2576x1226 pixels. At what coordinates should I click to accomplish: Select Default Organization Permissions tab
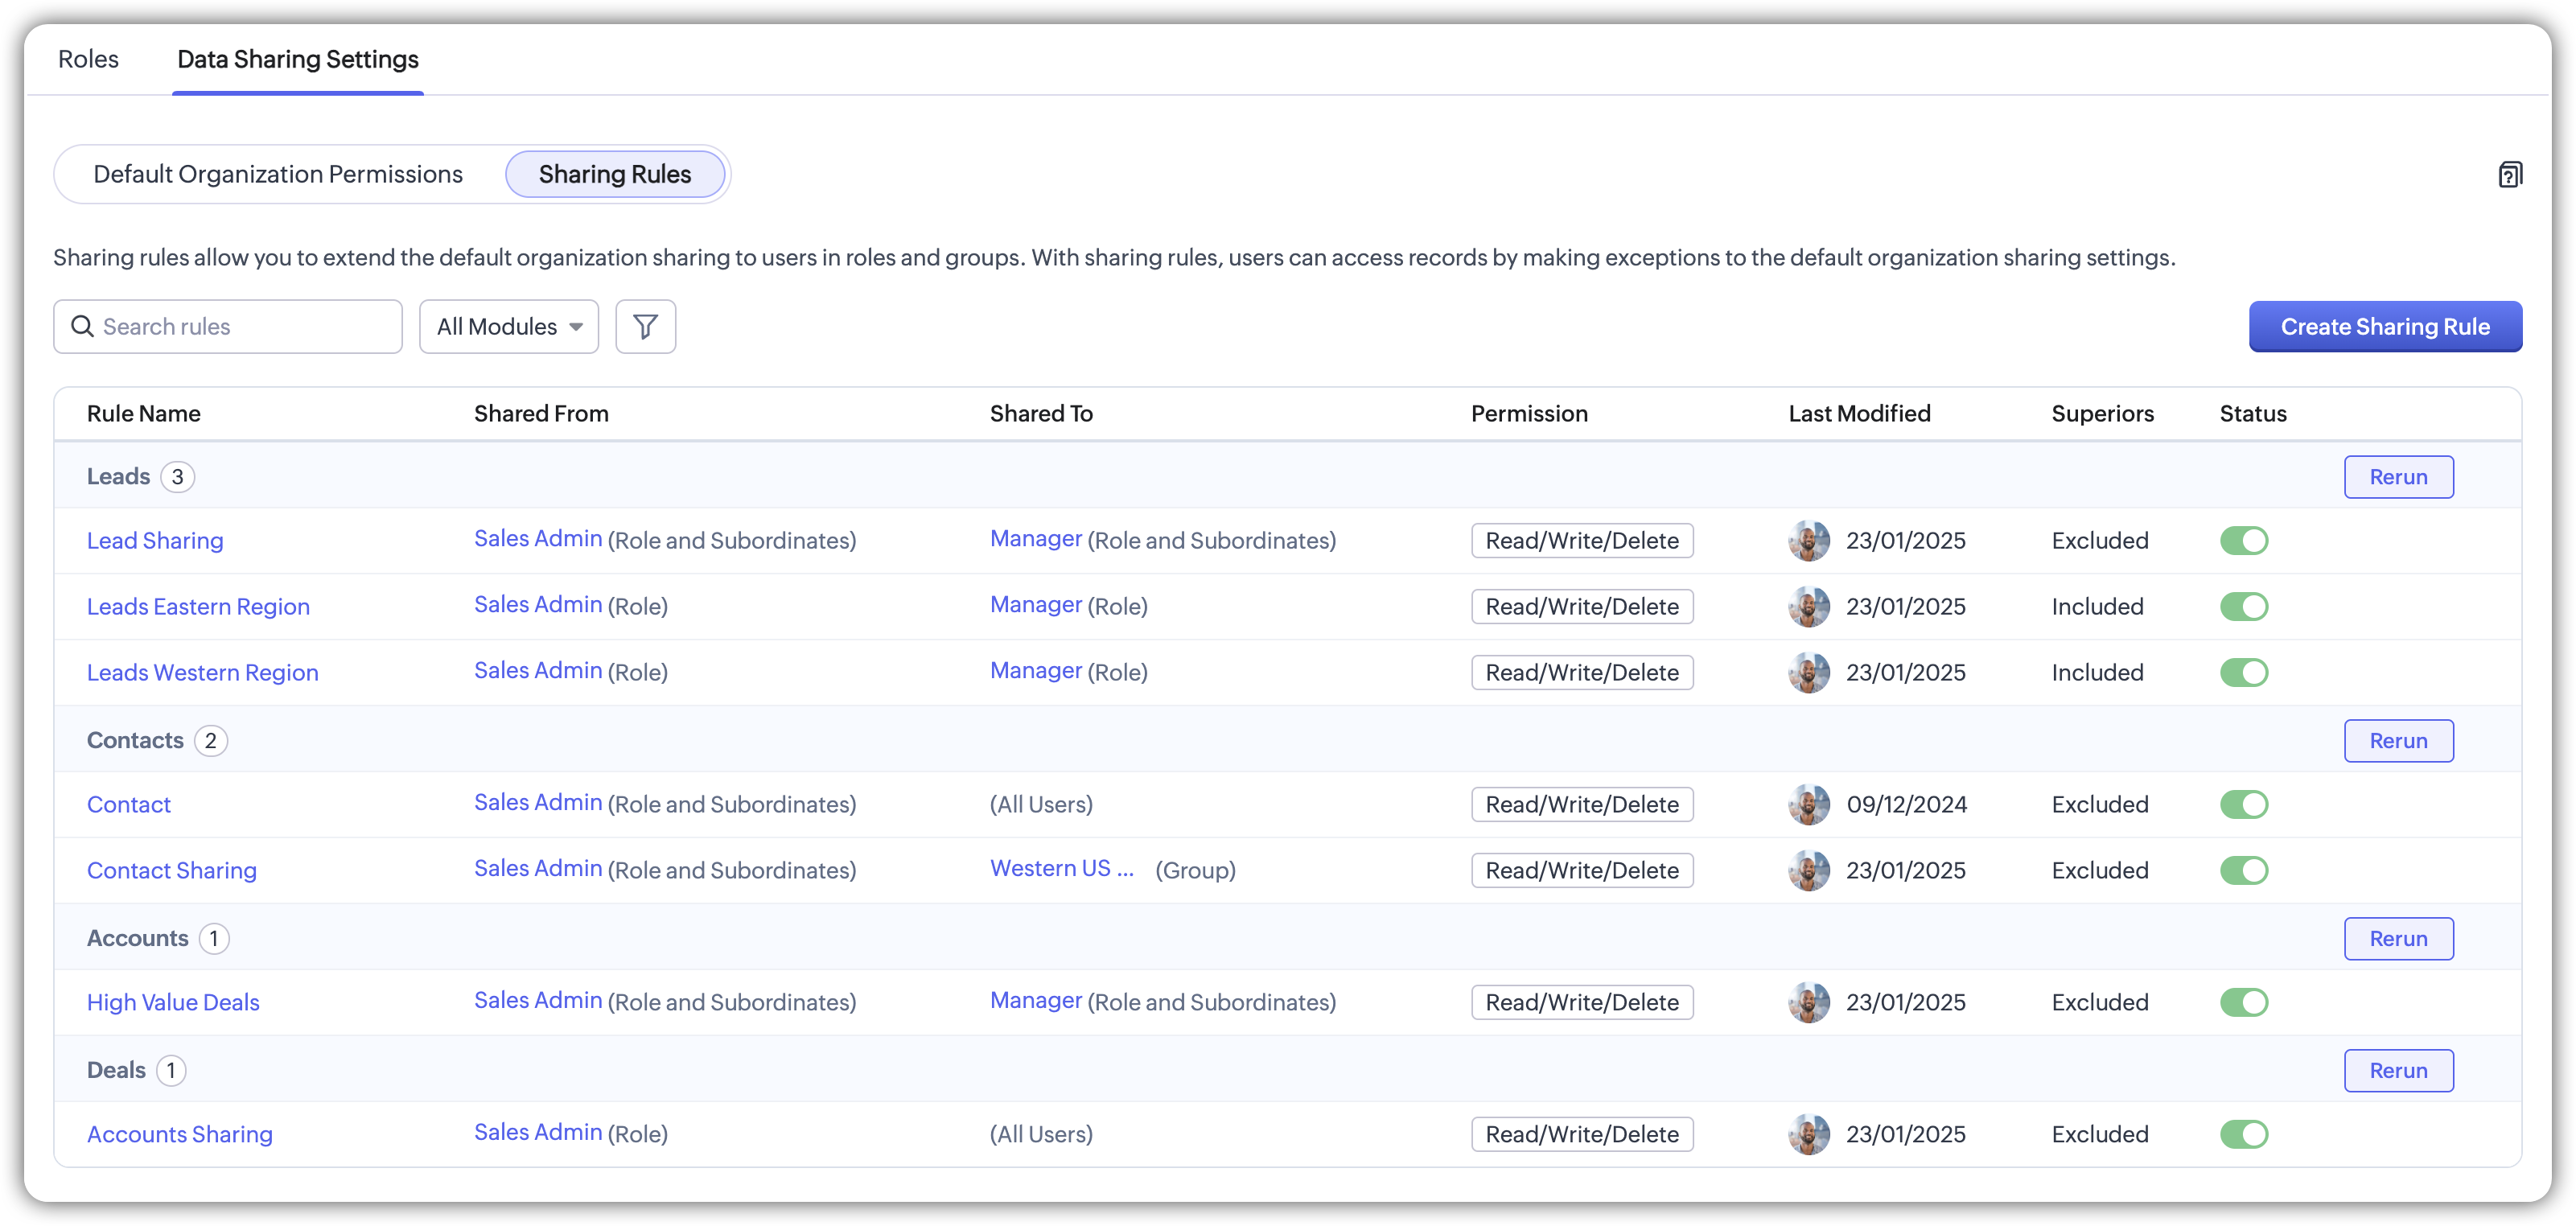278,175
